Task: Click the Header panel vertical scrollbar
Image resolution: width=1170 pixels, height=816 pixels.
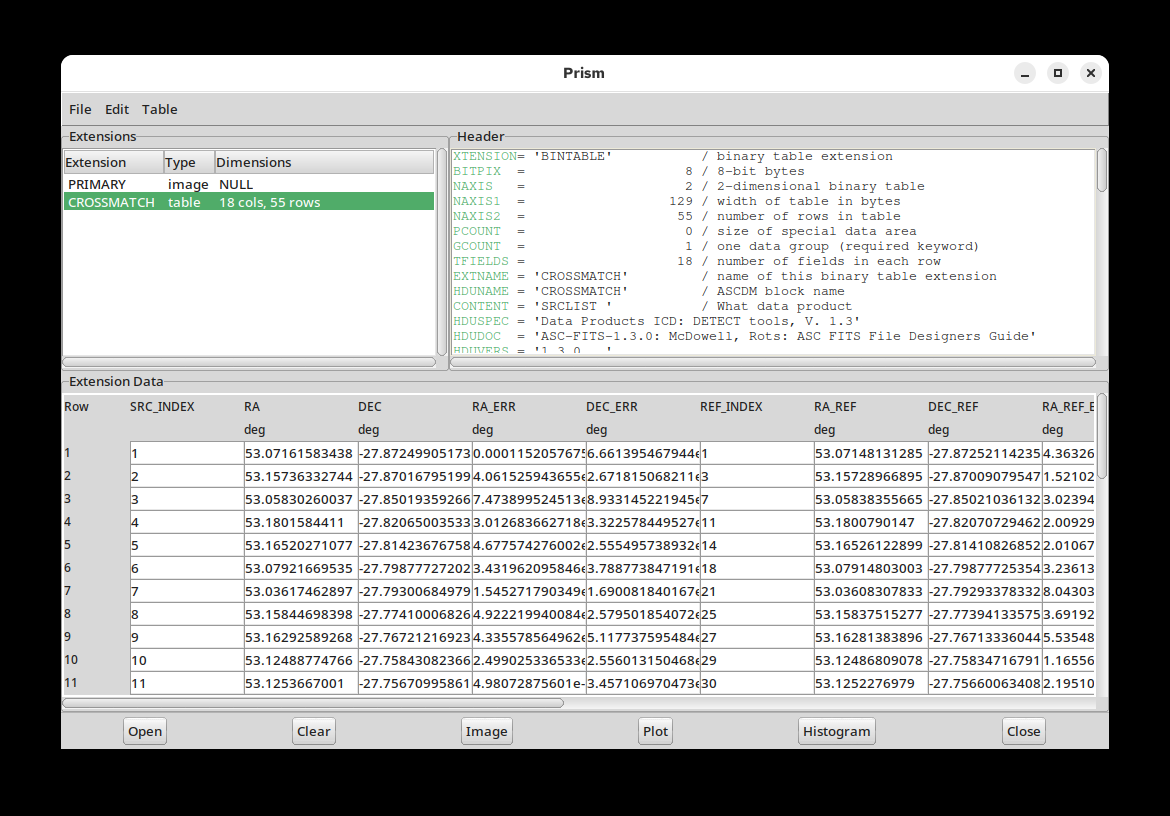Action: tap(1102, 171)
